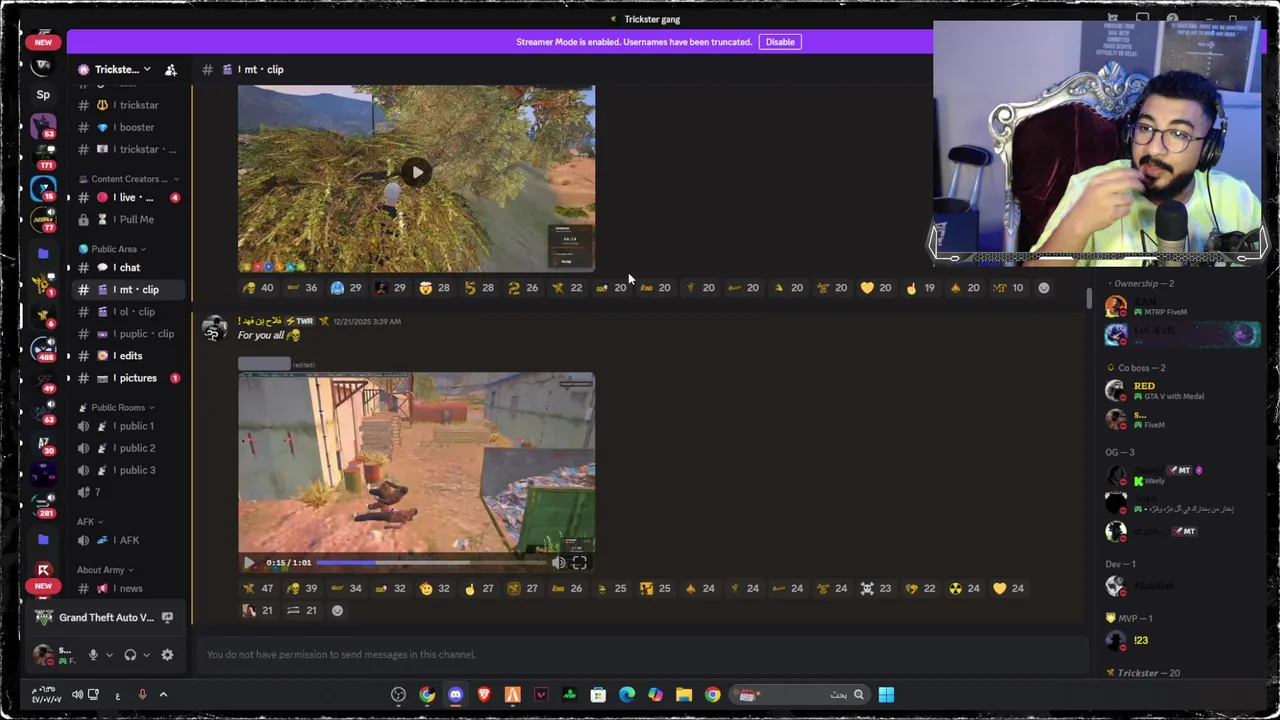Toggle the first reaction showing 47
This screenshot has width=1280, height=720.
click(258, 588)
